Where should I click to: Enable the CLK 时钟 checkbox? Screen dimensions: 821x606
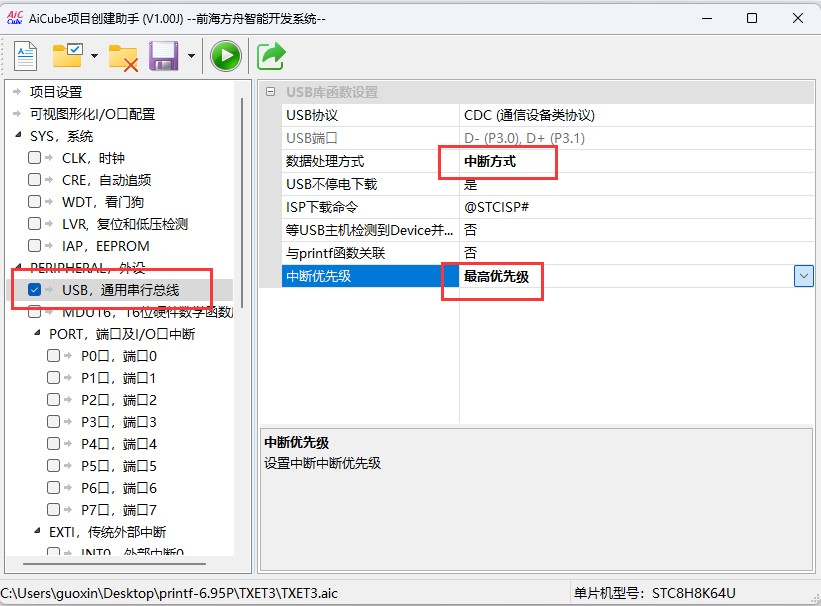click(35, 158)
